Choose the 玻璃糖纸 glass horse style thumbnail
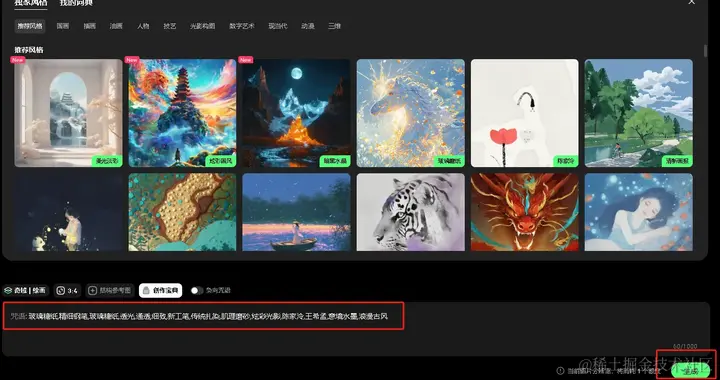The image size is (720, 380). [x=411, y=113]
